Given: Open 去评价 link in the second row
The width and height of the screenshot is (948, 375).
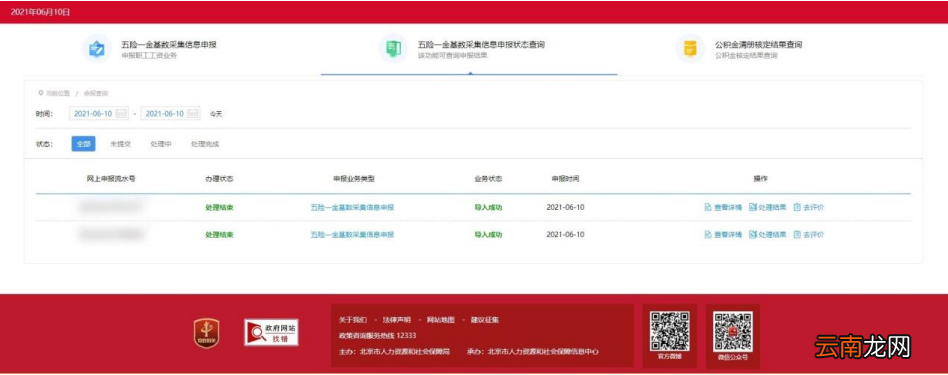Looking at the screenshot, I should 814,235.
